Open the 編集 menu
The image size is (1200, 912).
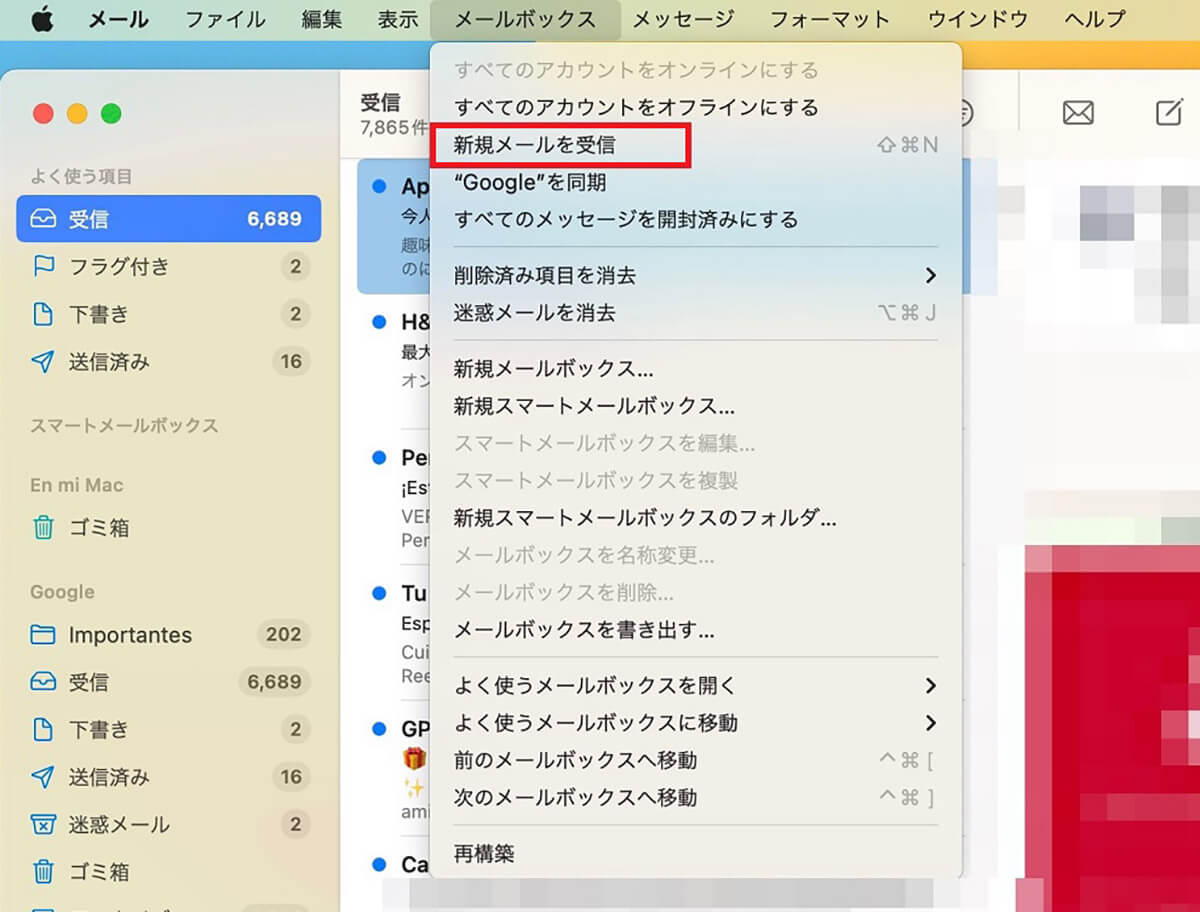click(321, 19)
